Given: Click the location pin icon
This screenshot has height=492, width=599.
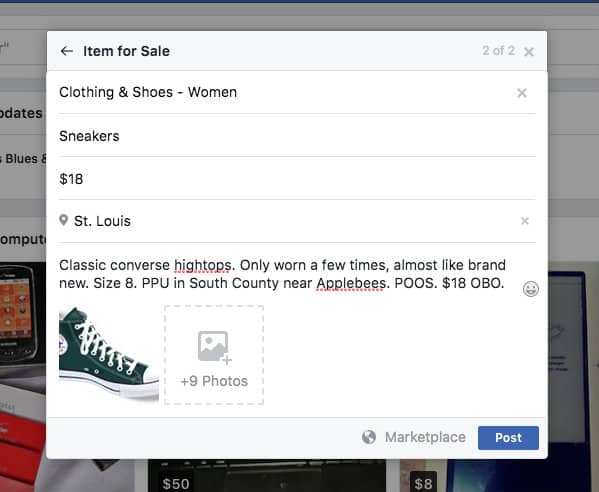Looking at the screenshot, I should click(x=64, y=220).
